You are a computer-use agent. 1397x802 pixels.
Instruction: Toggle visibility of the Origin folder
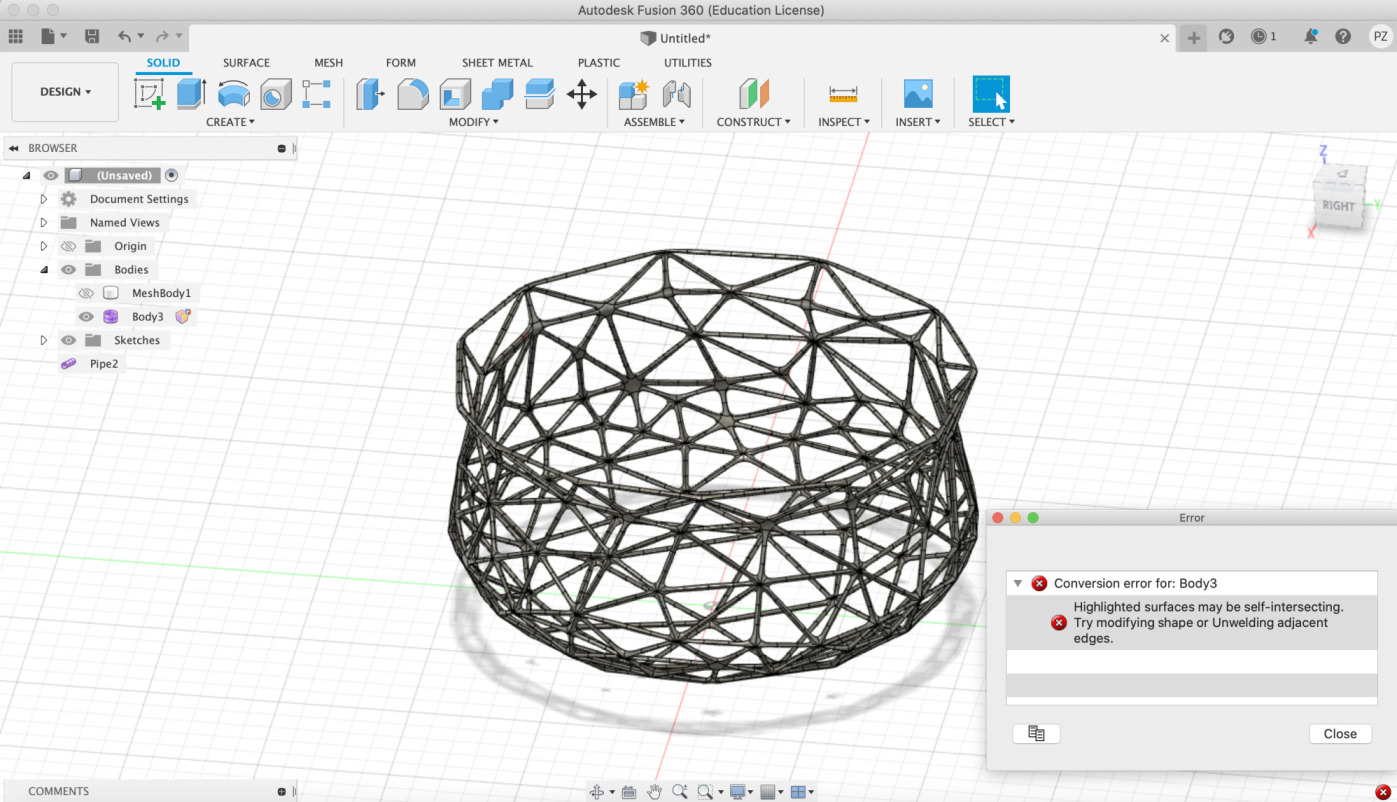68,246
